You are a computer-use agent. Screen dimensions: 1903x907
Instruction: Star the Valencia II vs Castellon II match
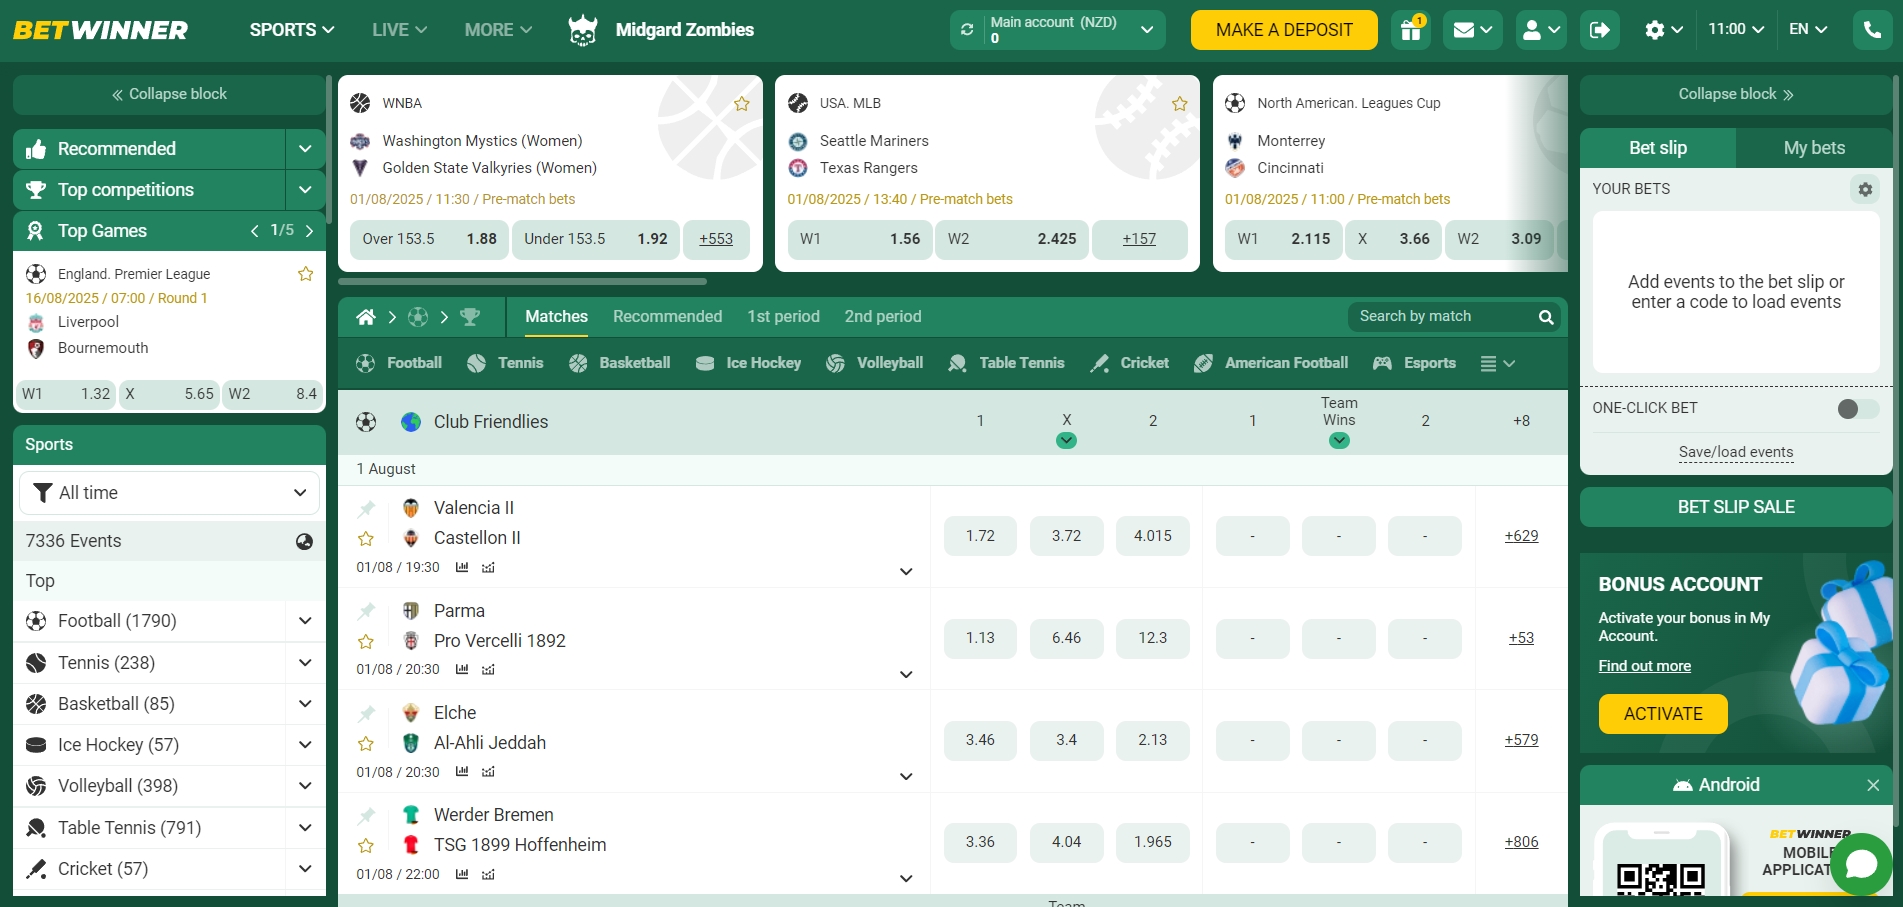click(x=366, y=539)
